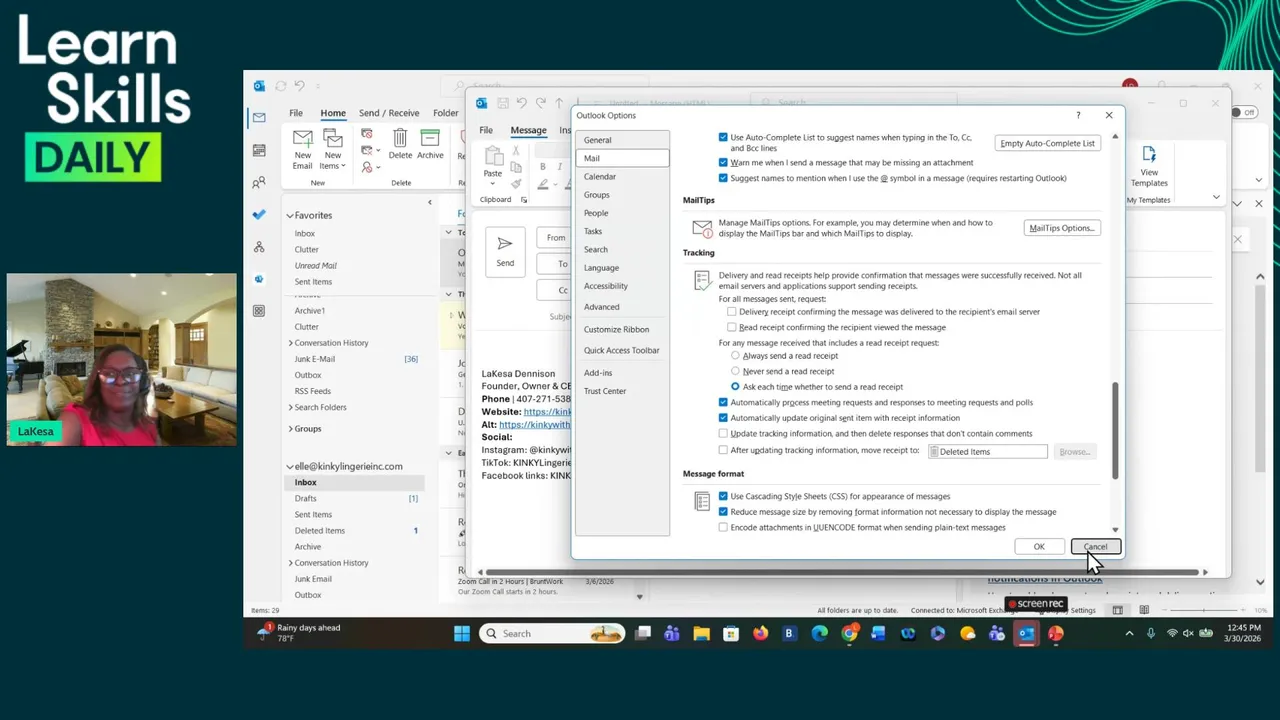Open the Website link in signature
The width and height of the screenshot is (1280, 720).
click(546, 412)
